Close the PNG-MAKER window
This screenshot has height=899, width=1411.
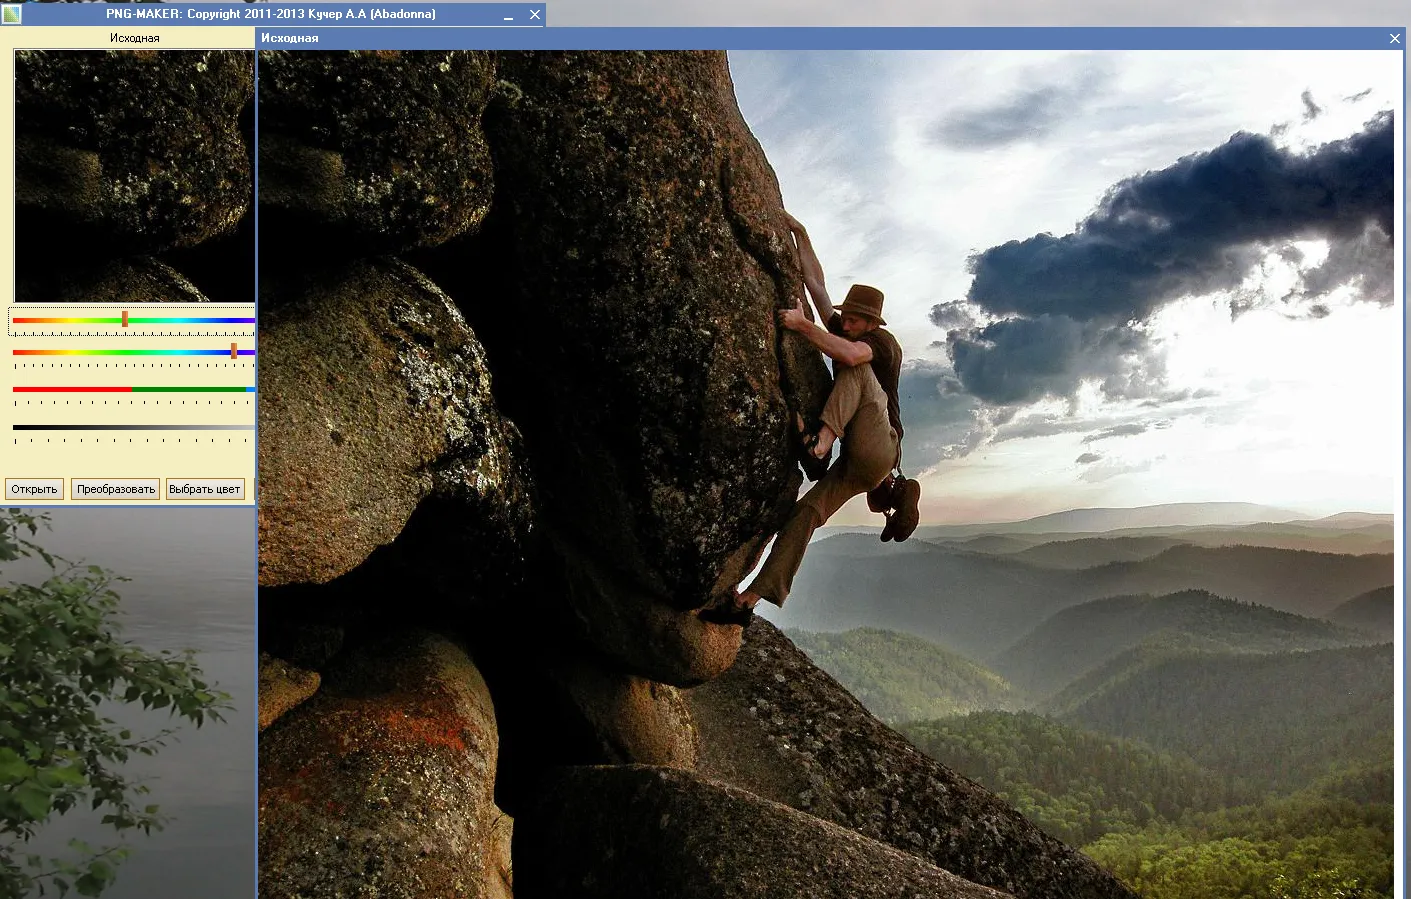pos(535,15)
